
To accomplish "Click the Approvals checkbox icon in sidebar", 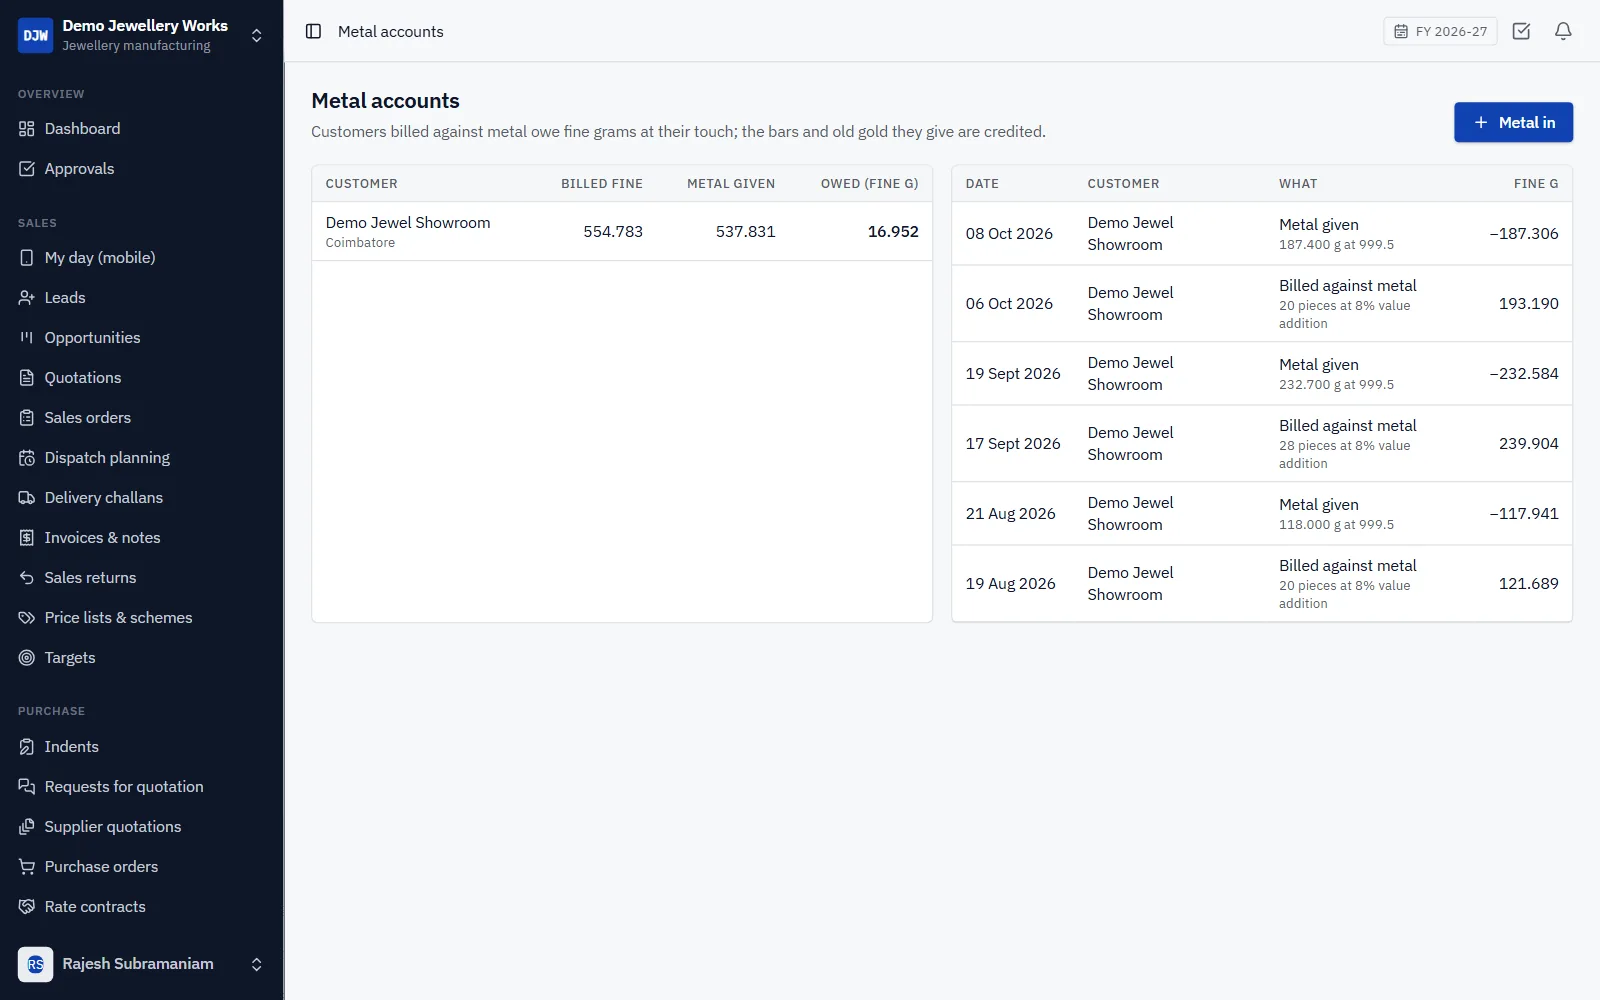I will click(27, 169).
